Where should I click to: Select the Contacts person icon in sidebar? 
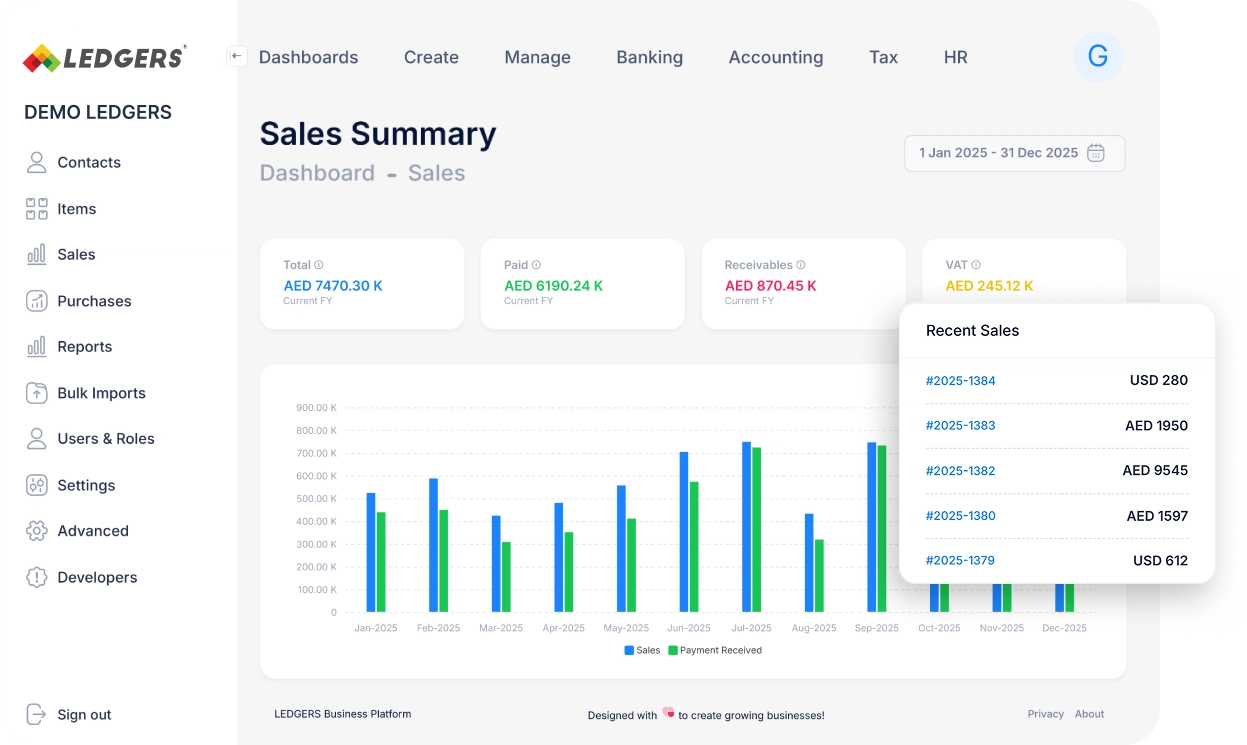pyautogui.click(x=38, y=162)
